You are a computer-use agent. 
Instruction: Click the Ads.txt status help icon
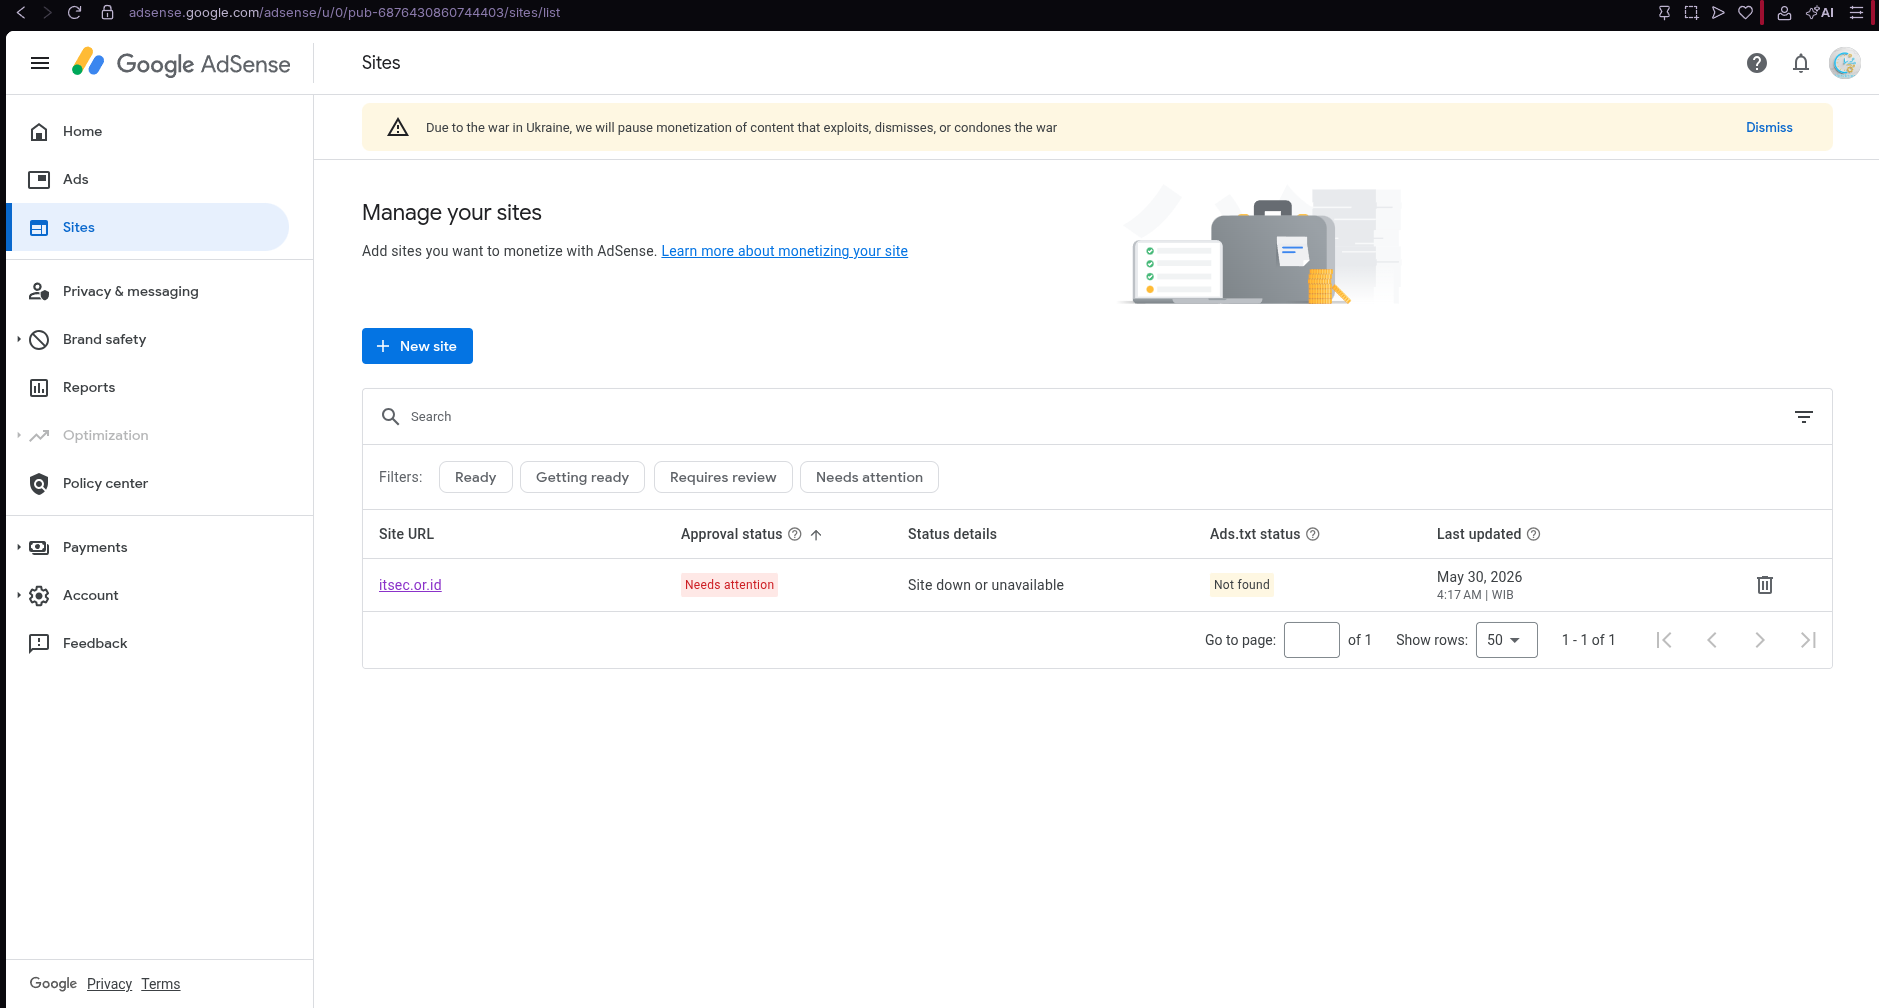tap(1313, 534)
